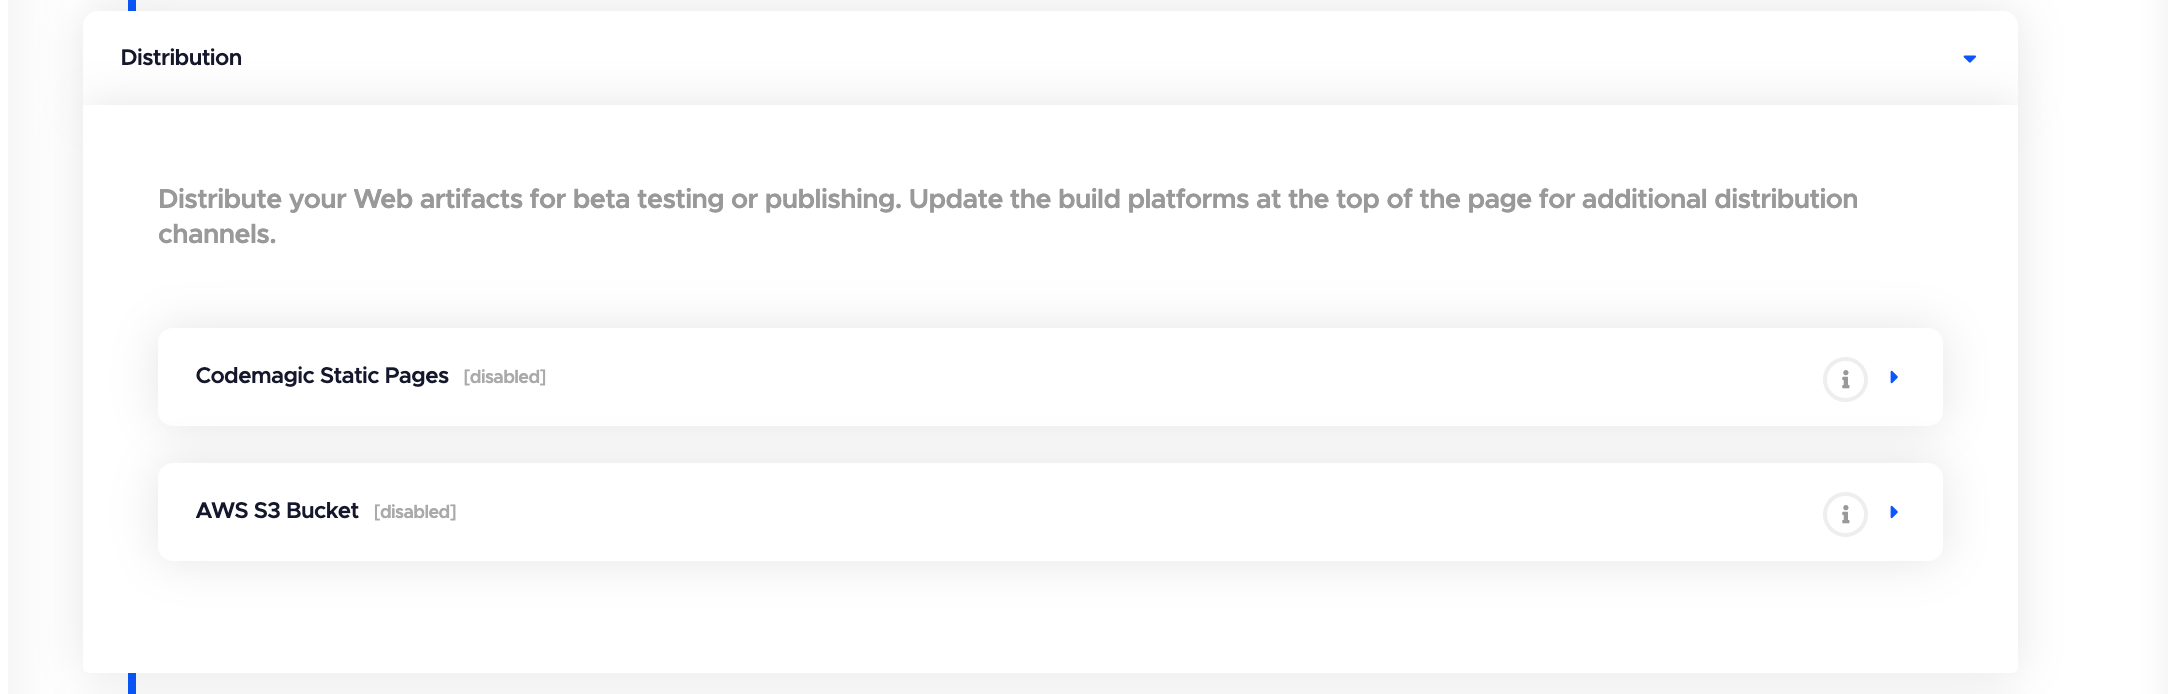This screenshot has width=2184, height=694.
Task: Click disabled label next to AWS S3 Bucket
Action: (415, 512)
